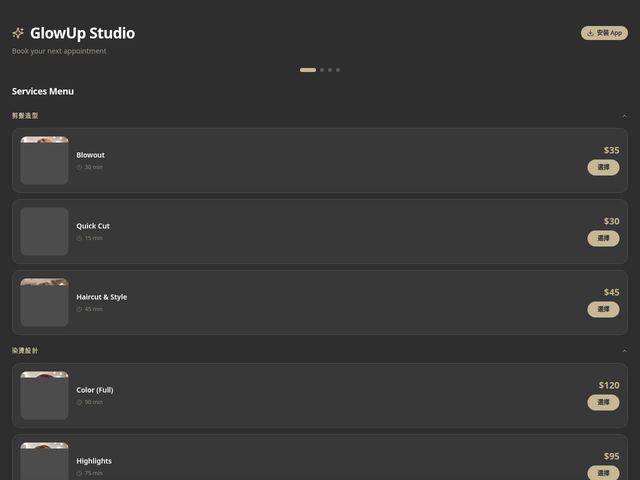The image size is (640, 480).
Task: Click the $95 Highlights price
Action: [611, 456]
